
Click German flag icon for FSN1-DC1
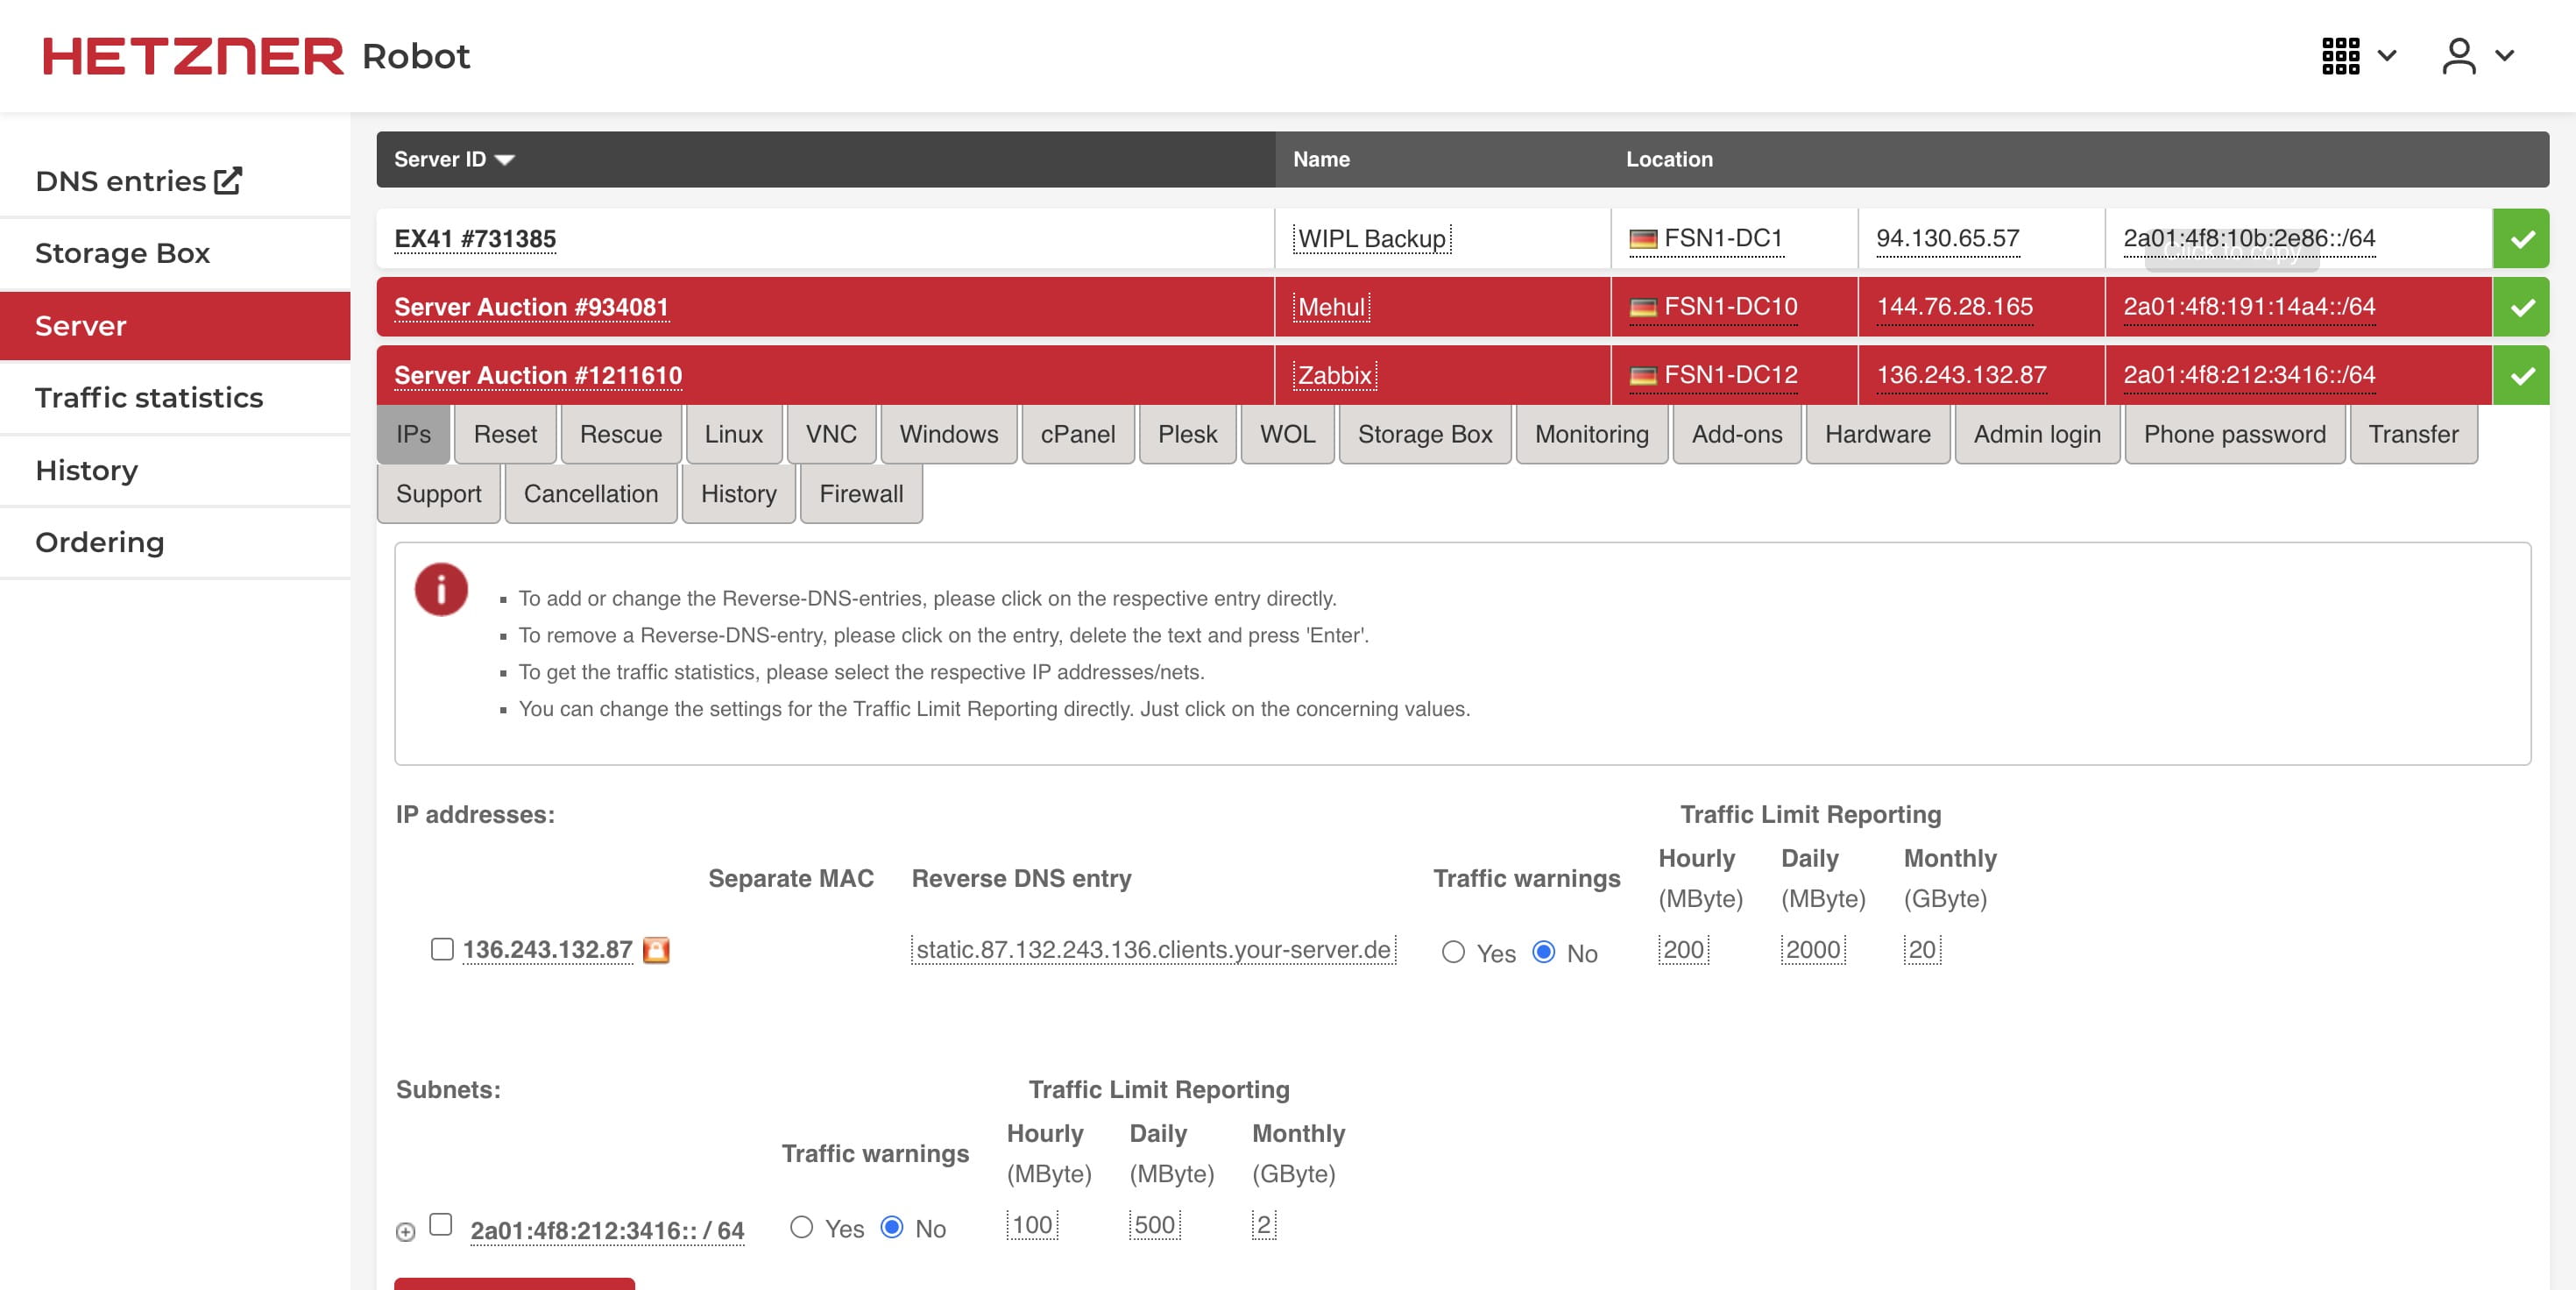tap(1643, 239)
